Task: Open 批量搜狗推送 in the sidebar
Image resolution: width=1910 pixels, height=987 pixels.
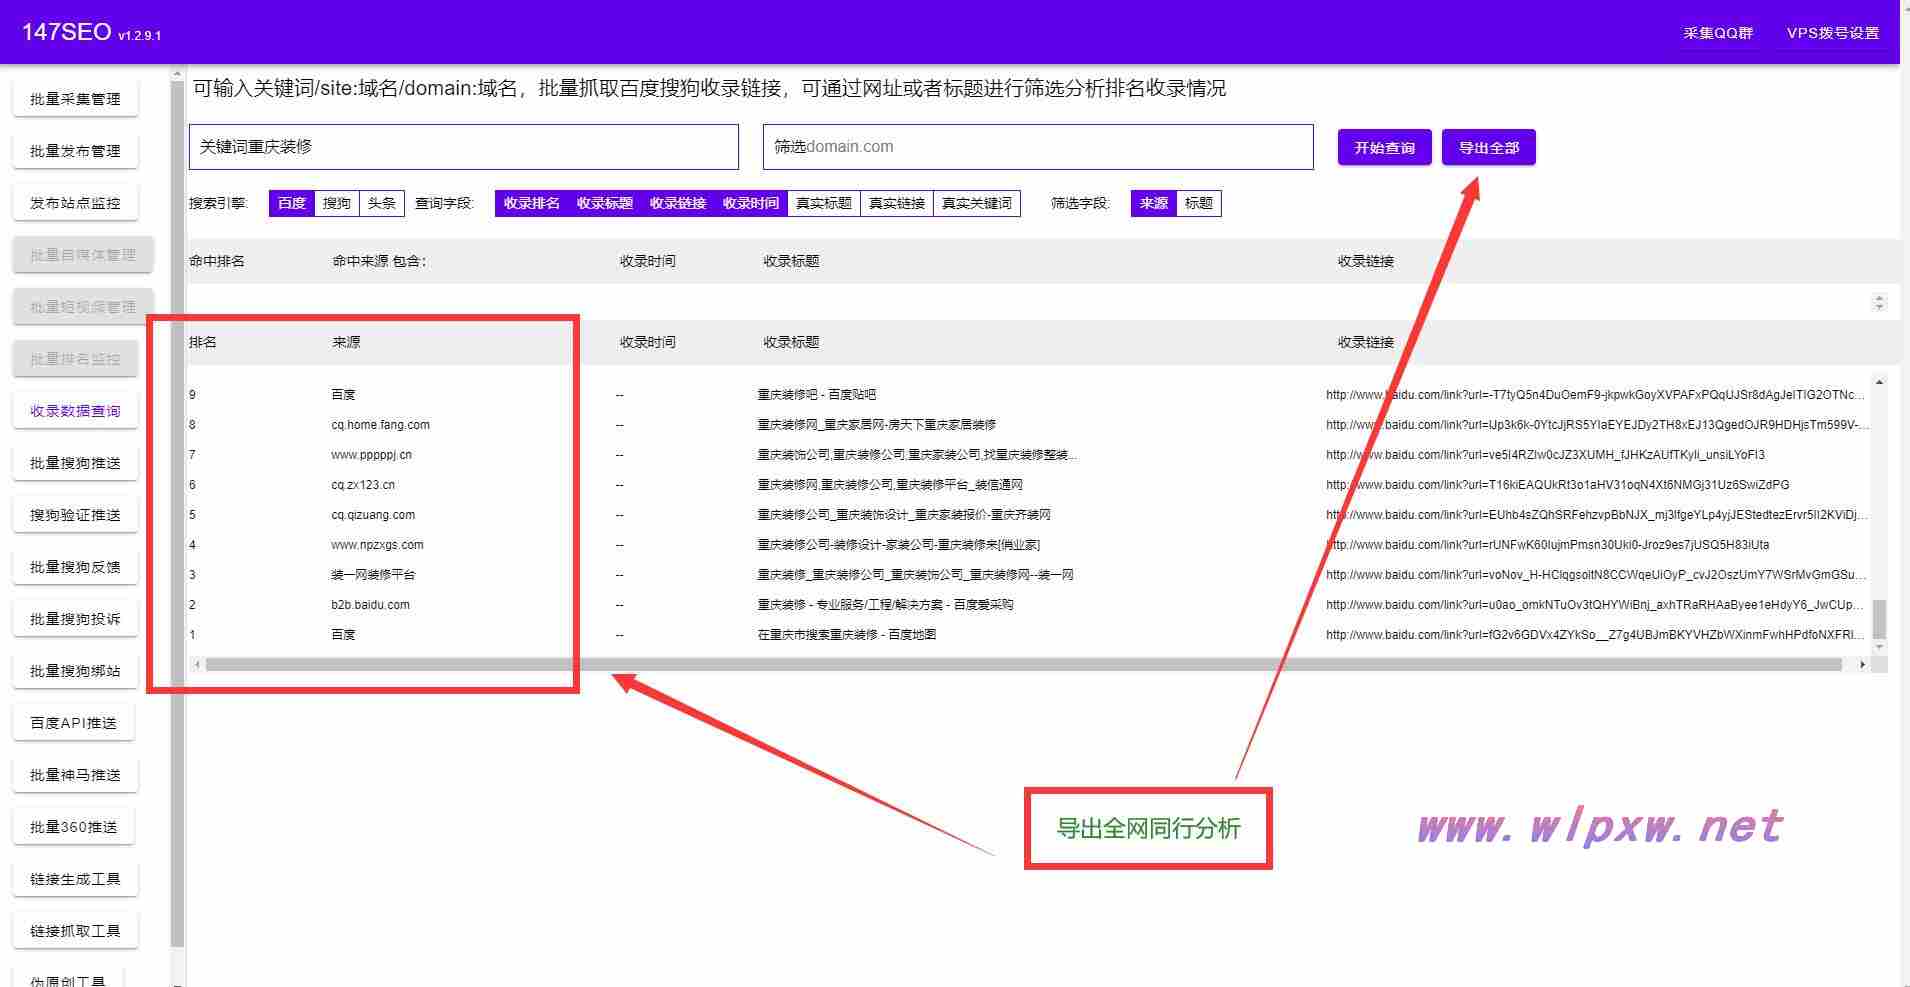Action: coord(75,463)
